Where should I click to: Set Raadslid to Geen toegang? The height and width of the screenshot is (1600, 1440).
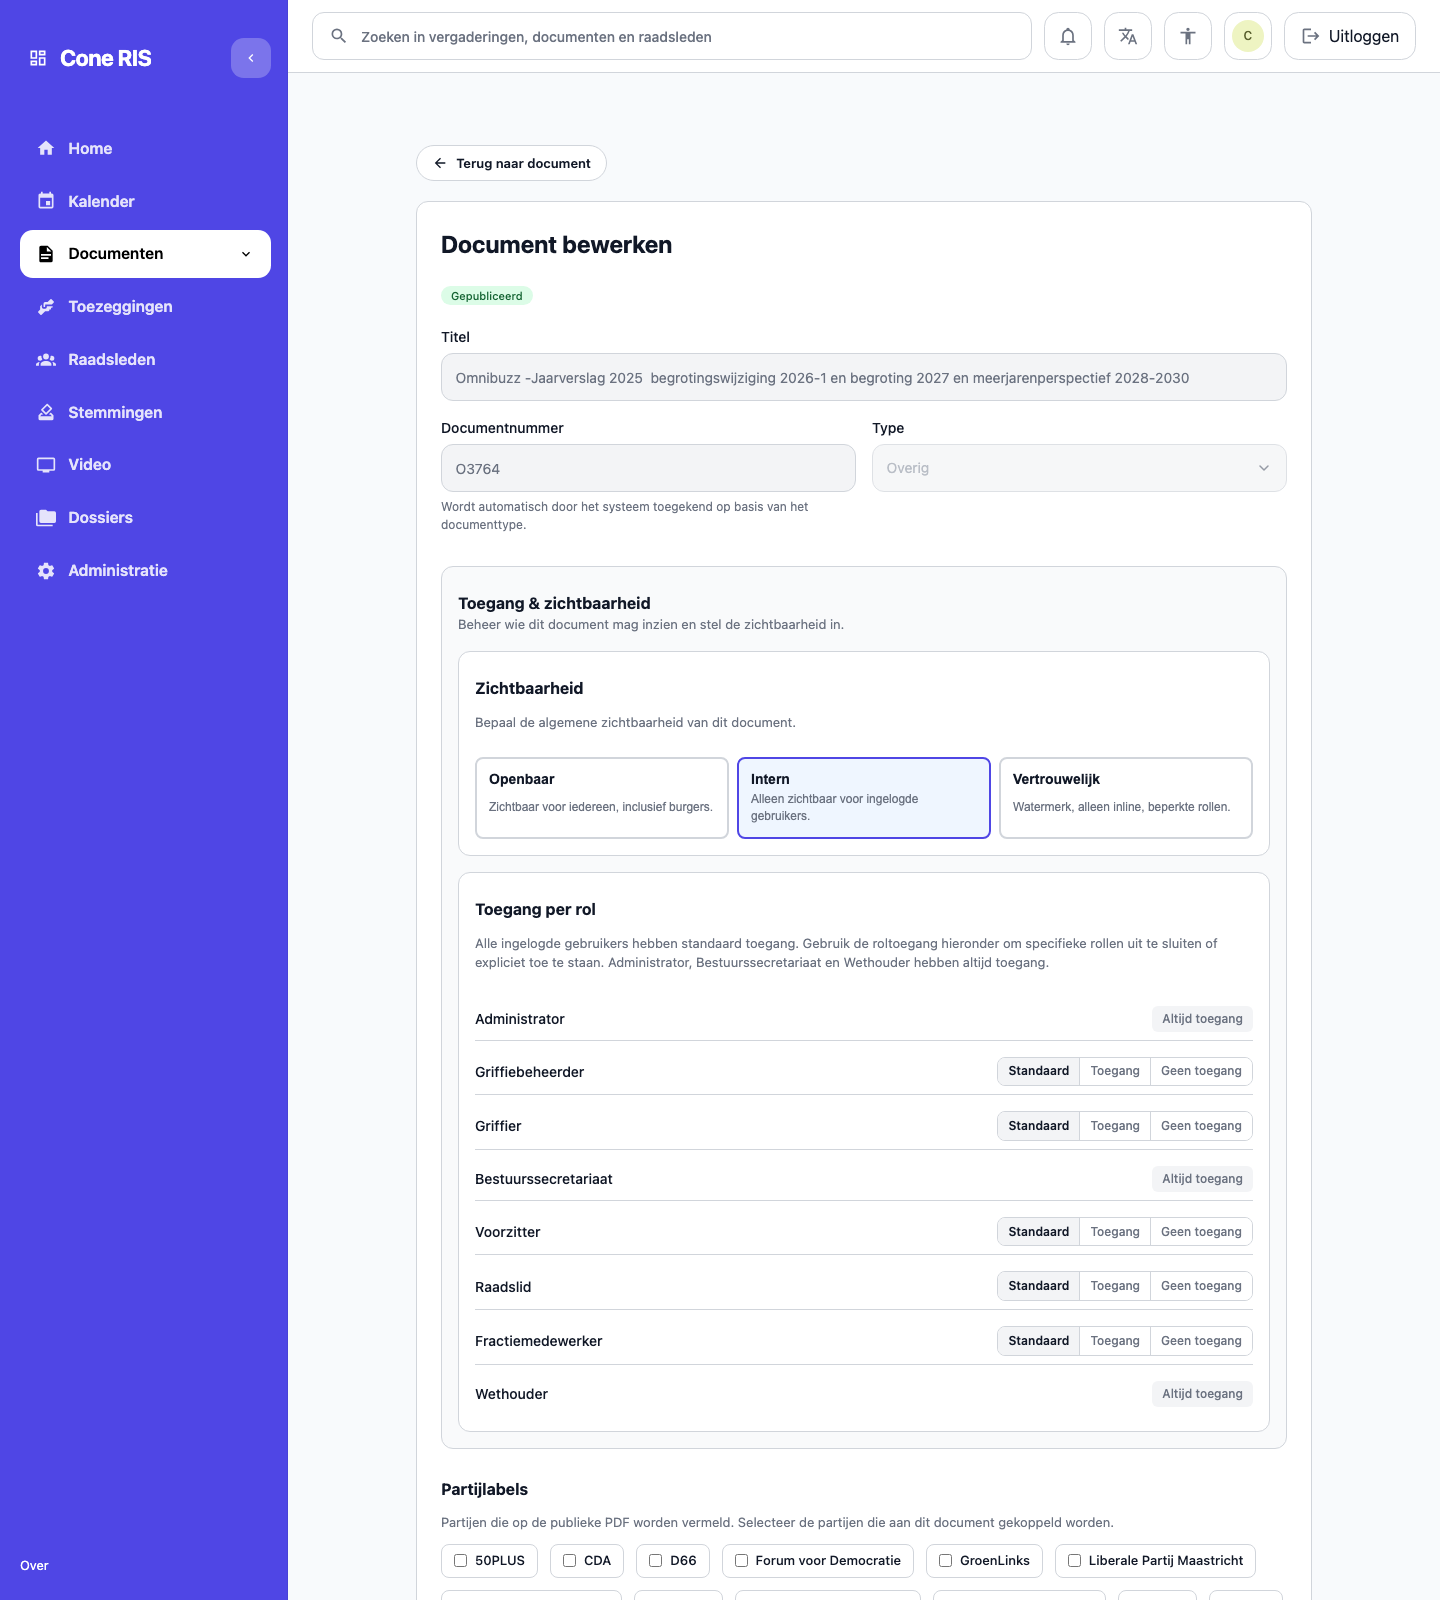tap(1201, 1286)
